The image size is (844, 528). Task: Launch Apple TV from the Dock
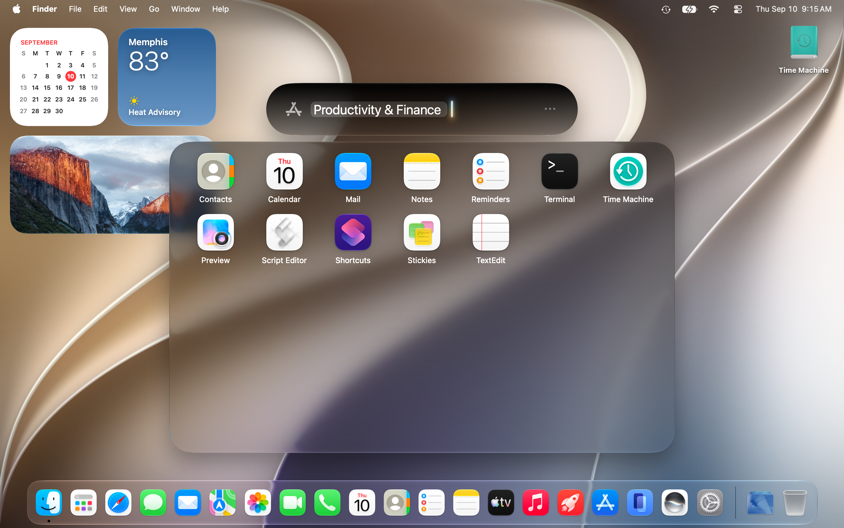pyautogui.click(x=501, y=503)
